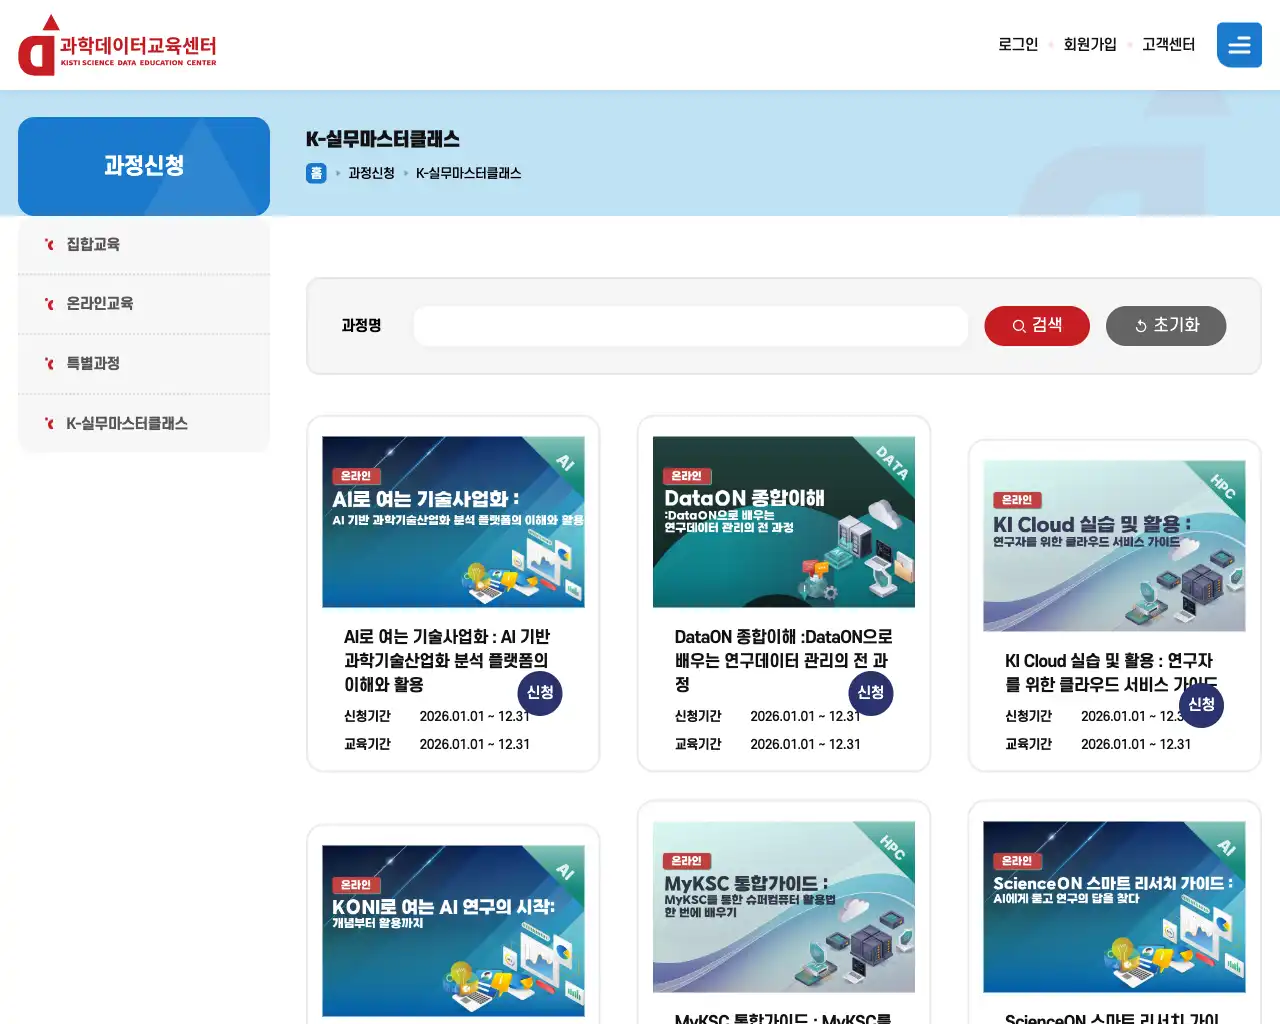Go to 고객센터
The height and width of the screenshot is (1024, 1280).
point(1168,45)
